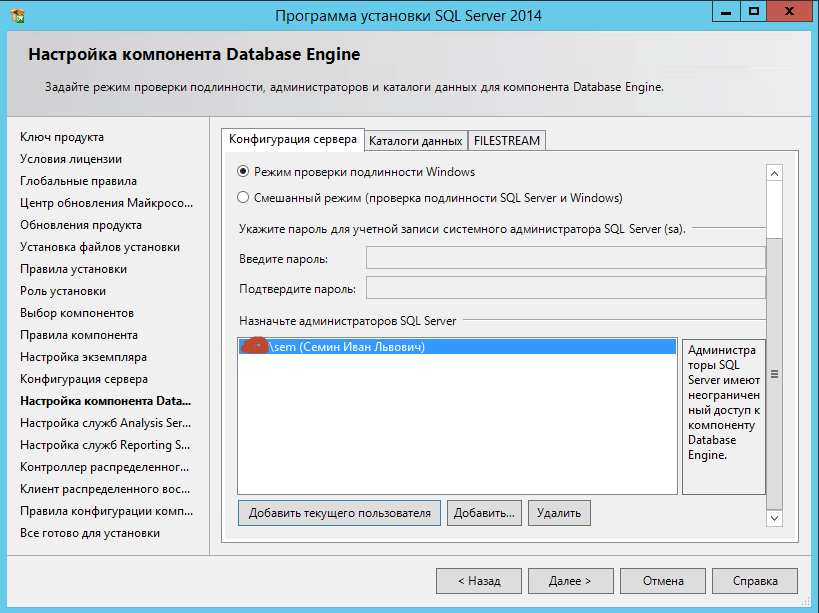Click the scroll down arrow of the panel

click(774, 518)
